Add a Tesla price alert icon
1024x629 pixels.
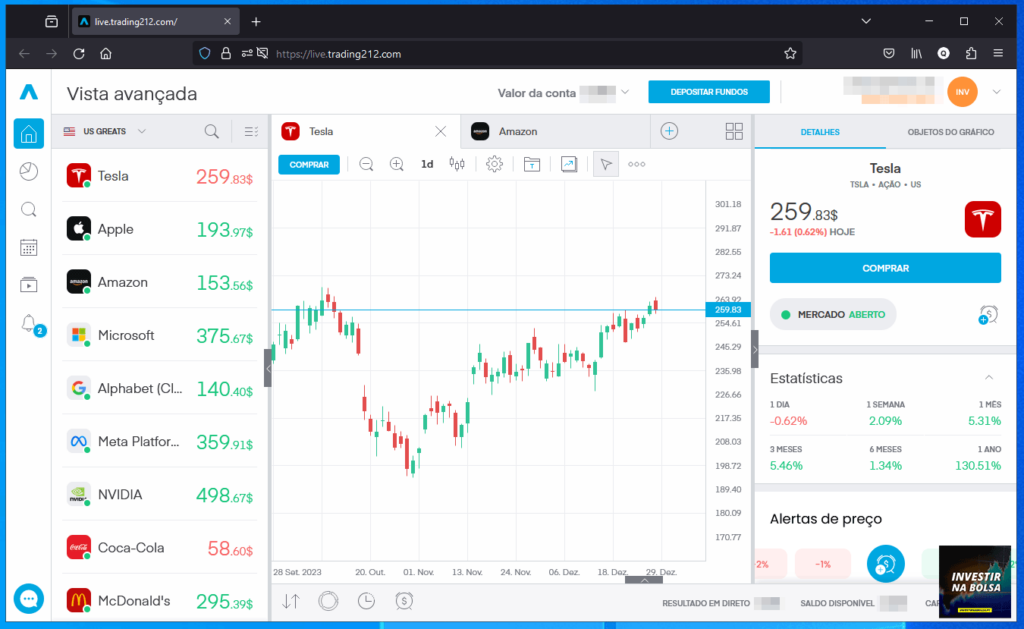tap(987, 315)
